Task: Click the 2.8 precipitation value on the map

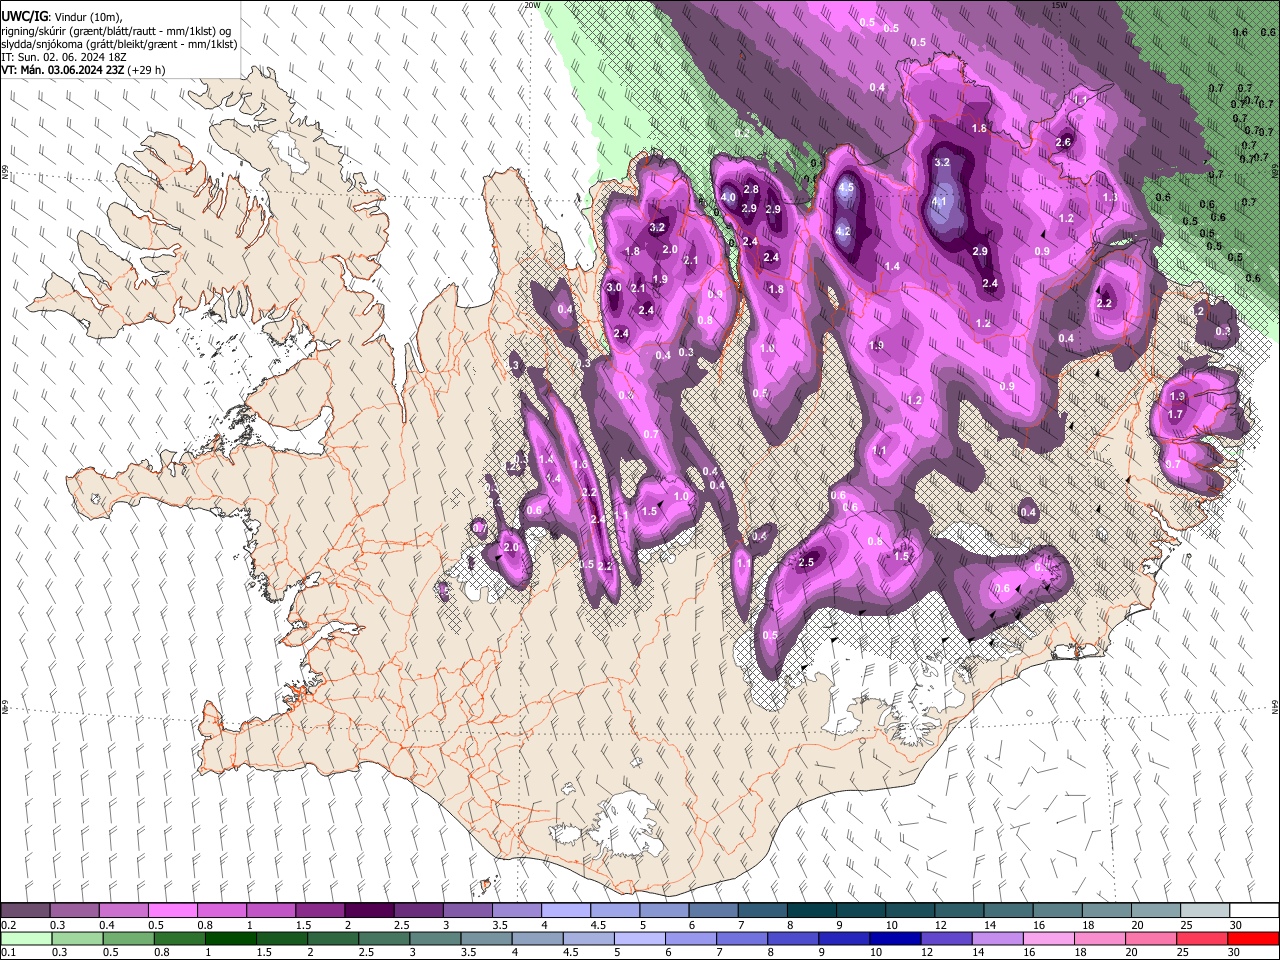Action: point(752,189)
